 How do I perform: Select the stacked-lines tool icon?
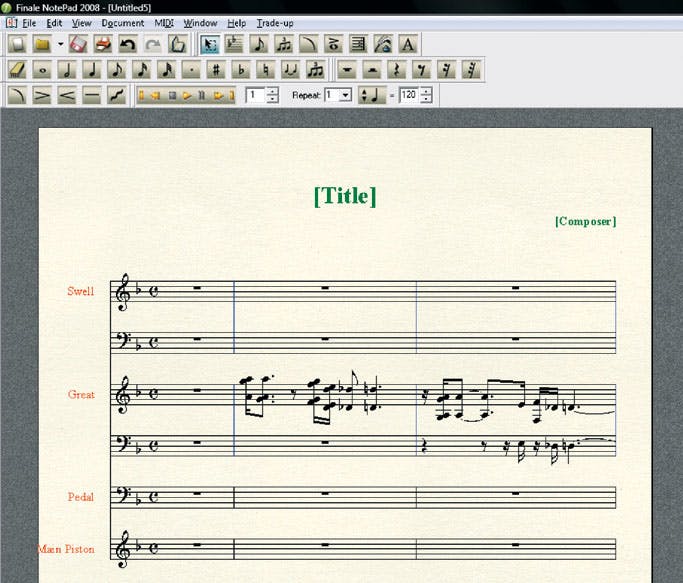[x=358, y=44]
